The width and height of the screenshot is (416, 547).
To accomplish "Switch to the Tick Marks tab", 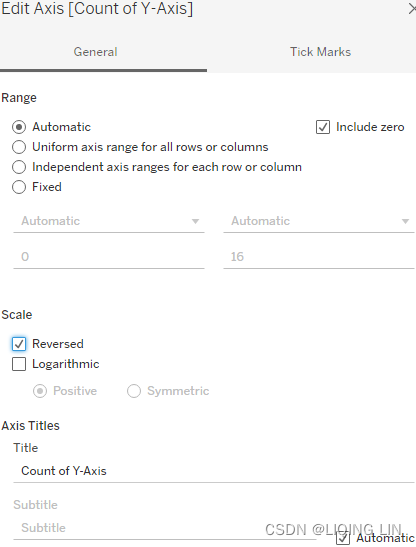I will point(320,52).
